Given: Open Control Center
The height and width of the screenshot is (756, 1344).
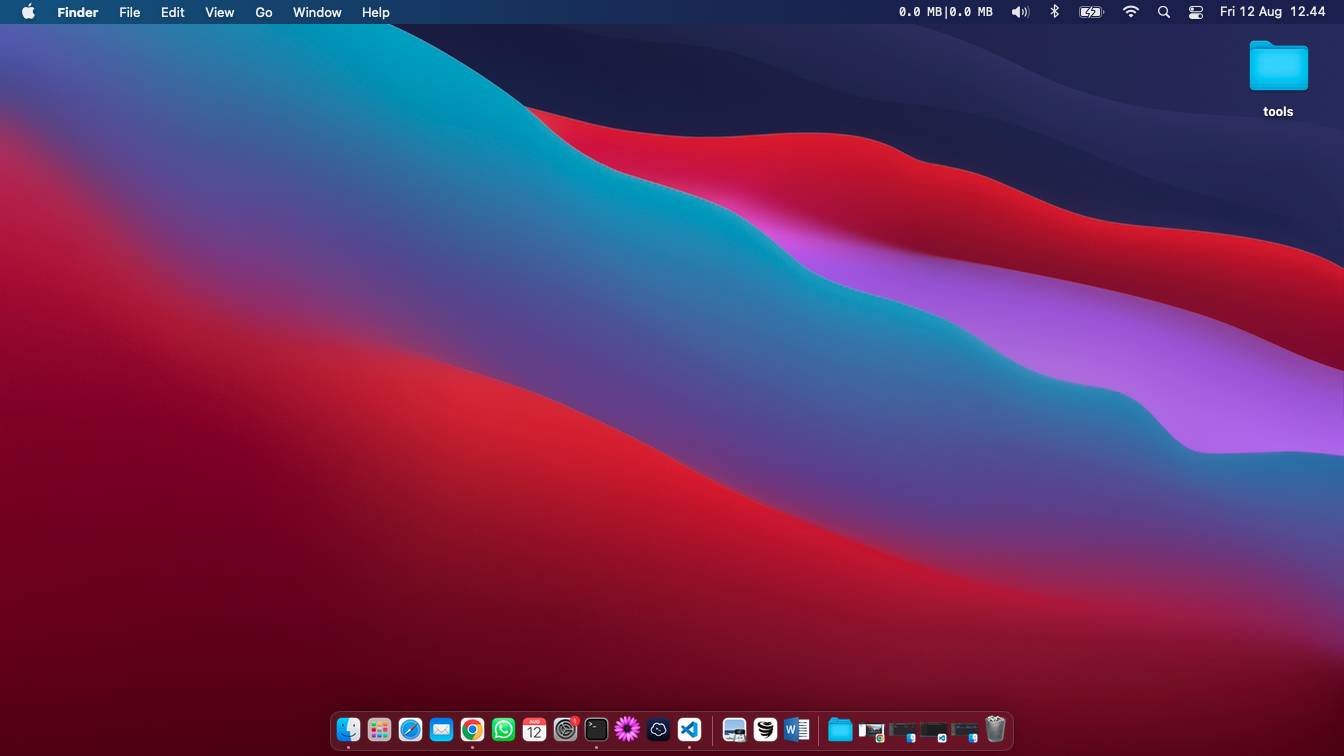Looking at the screenshot, I should coord(1196,12).
